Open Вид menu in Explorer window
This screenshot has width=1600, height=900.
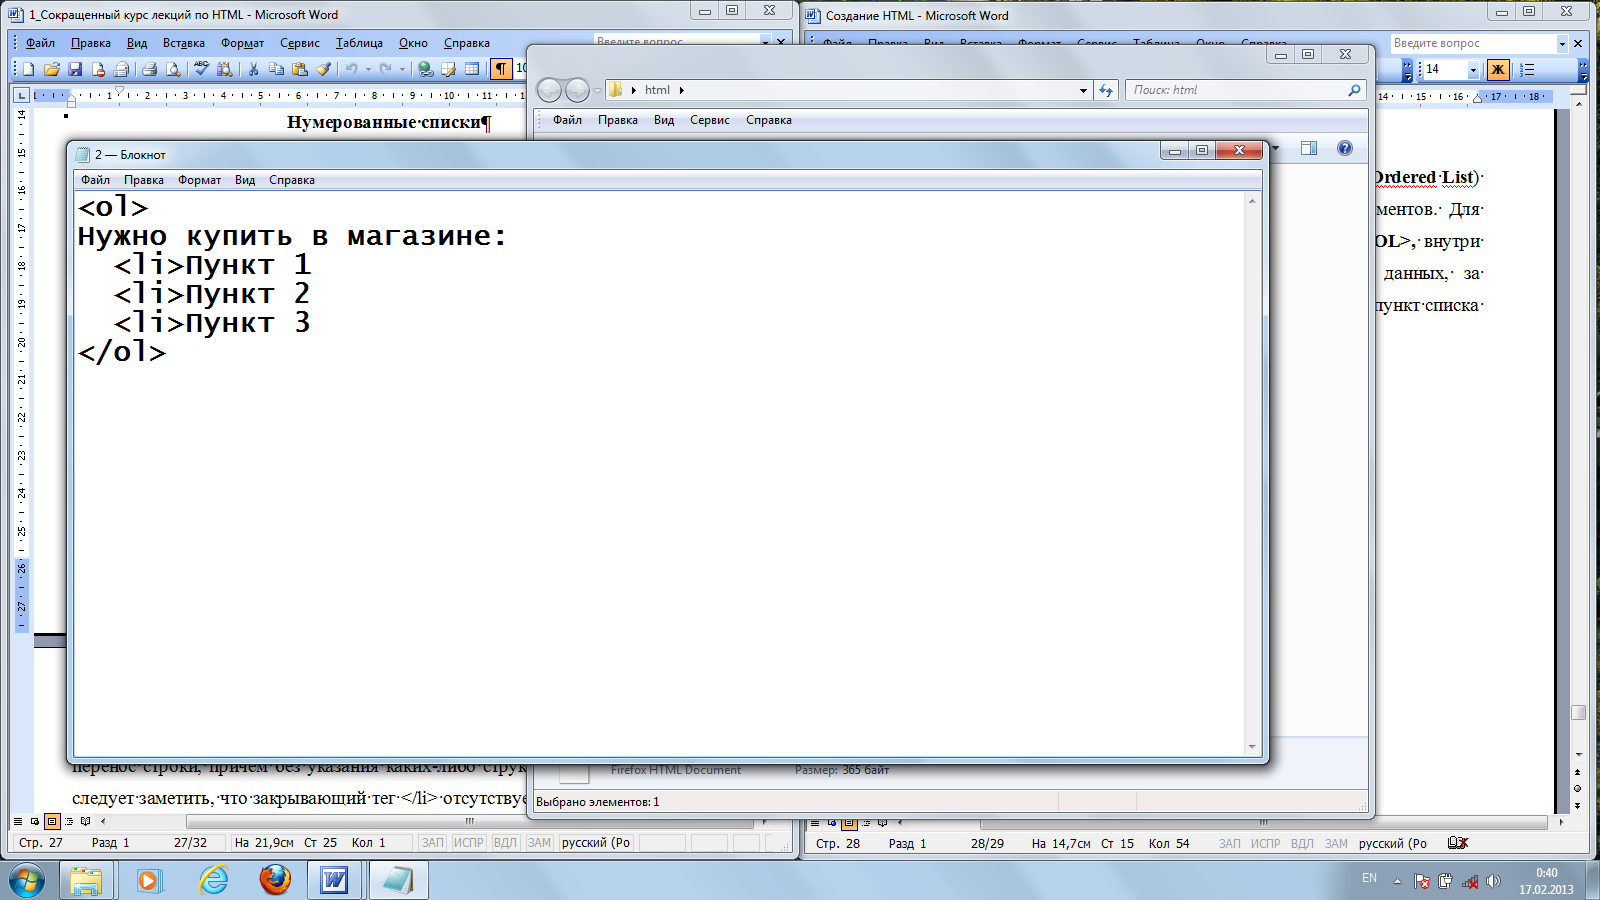[664, 120]
